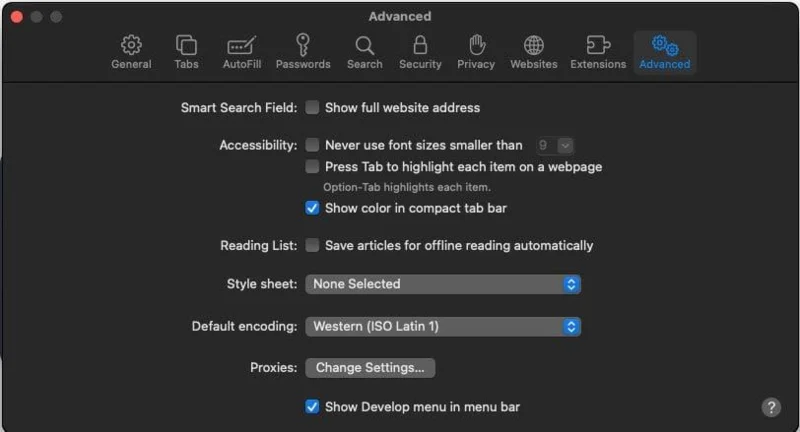Viewport: 800px width, 432px height.
Task: Expand the Style sheet dropdown
Action: point(443,284)
